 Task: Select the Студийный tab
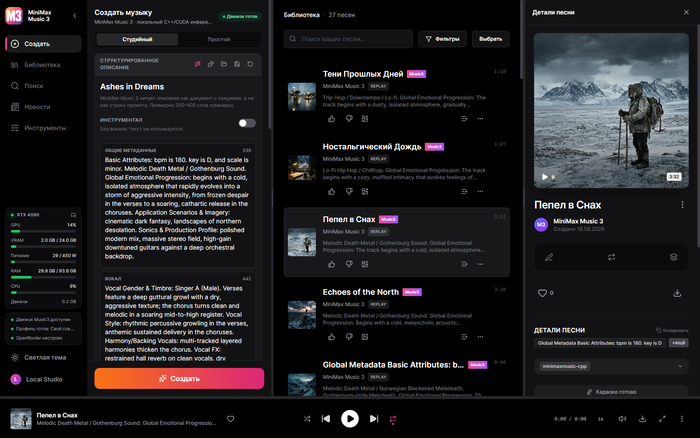(x=138, y=39)
